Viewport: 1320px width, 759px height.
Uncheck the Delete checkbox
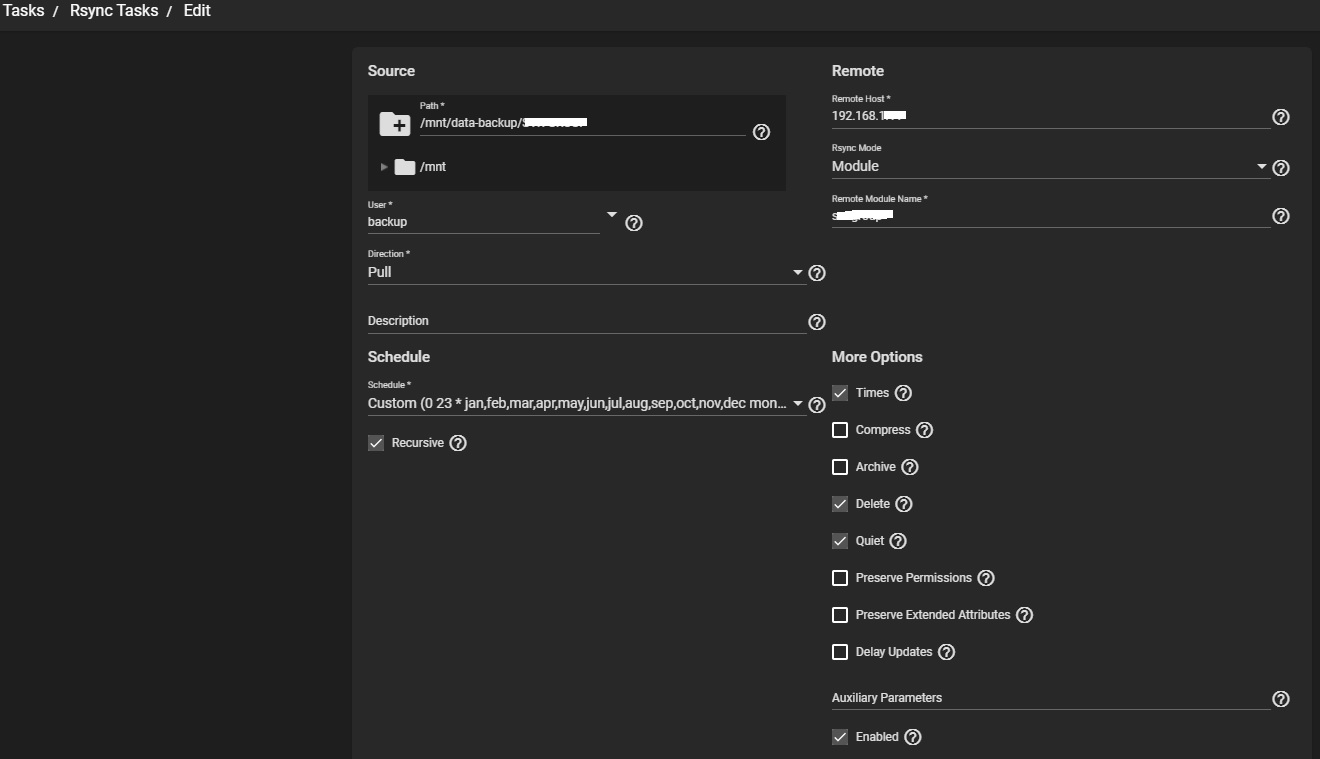(x=840, y=504)
